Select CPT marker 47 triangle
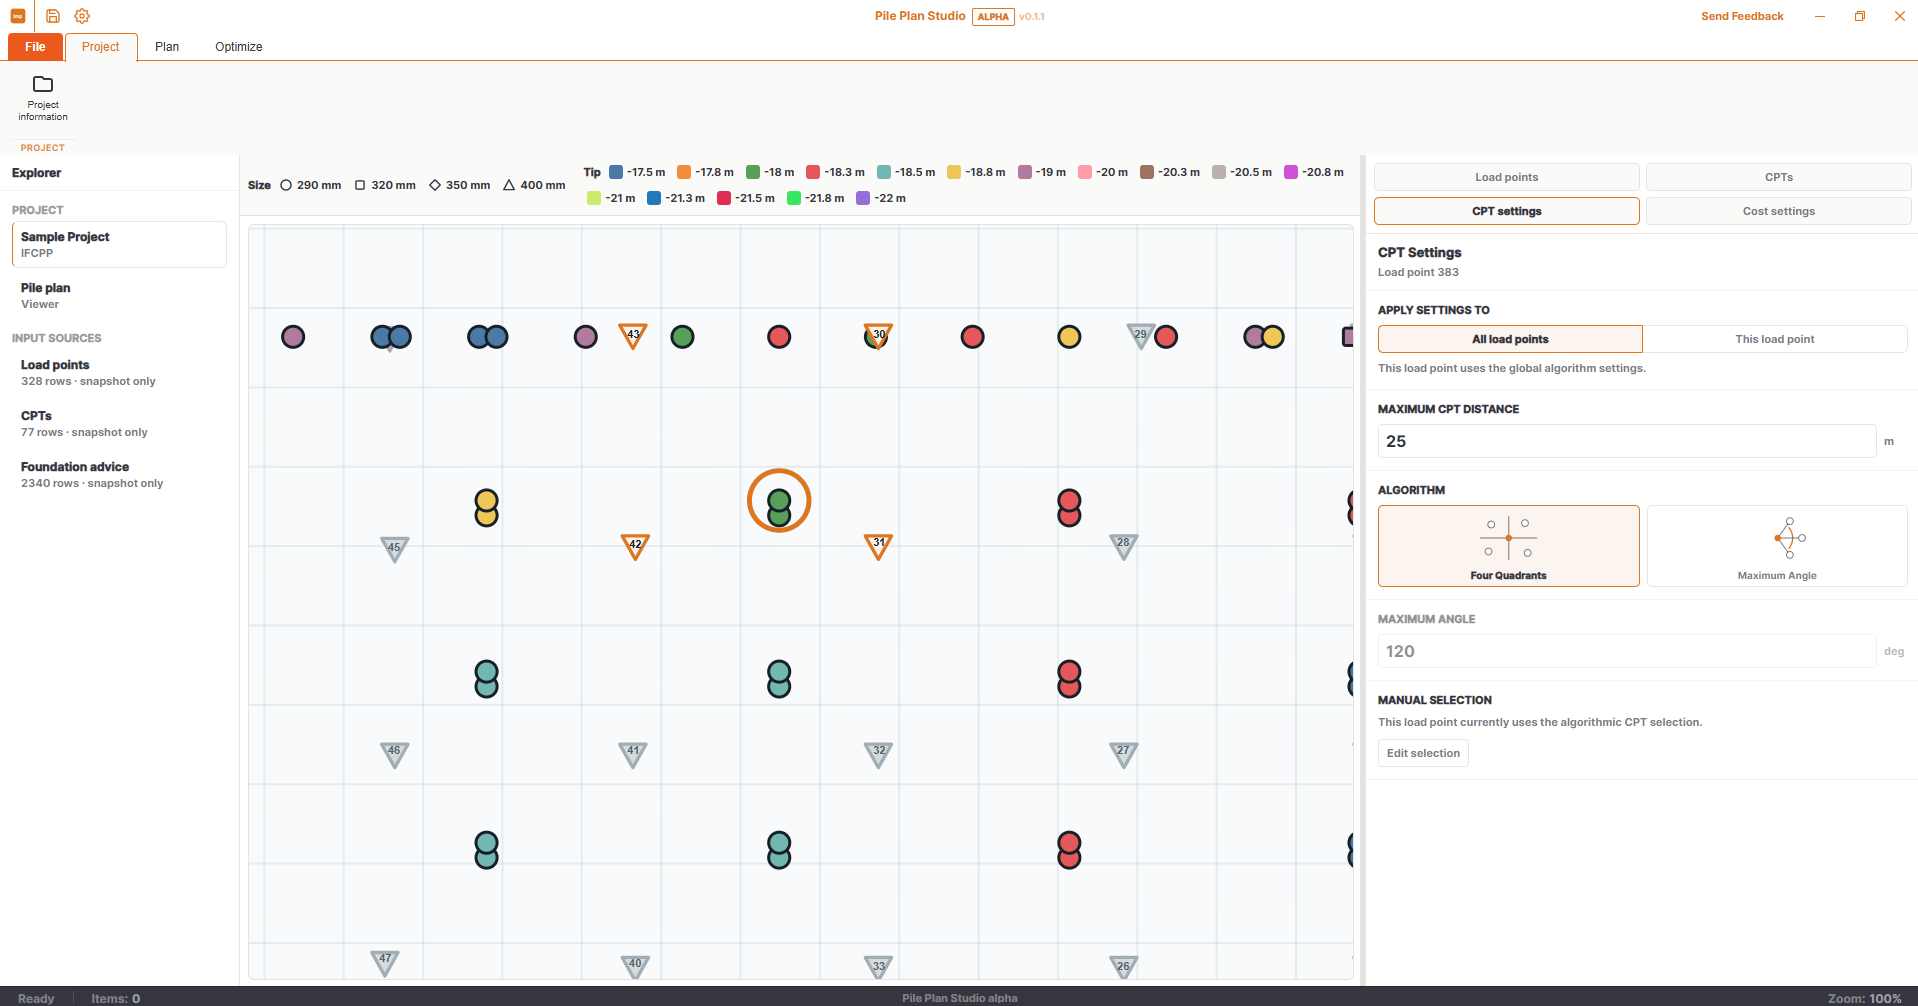The width and height of the screenshot is (1918, 1006). (x=385, y=963)
